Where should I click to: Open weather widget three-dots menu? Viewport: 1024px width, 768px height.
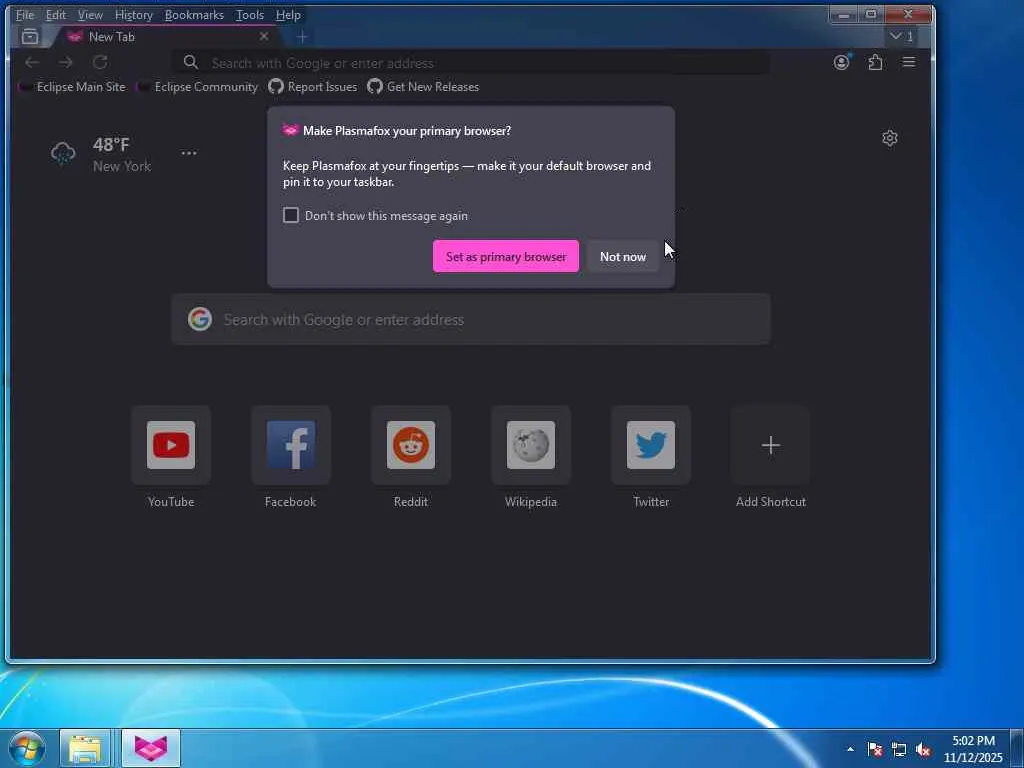(x=189, y=153)
